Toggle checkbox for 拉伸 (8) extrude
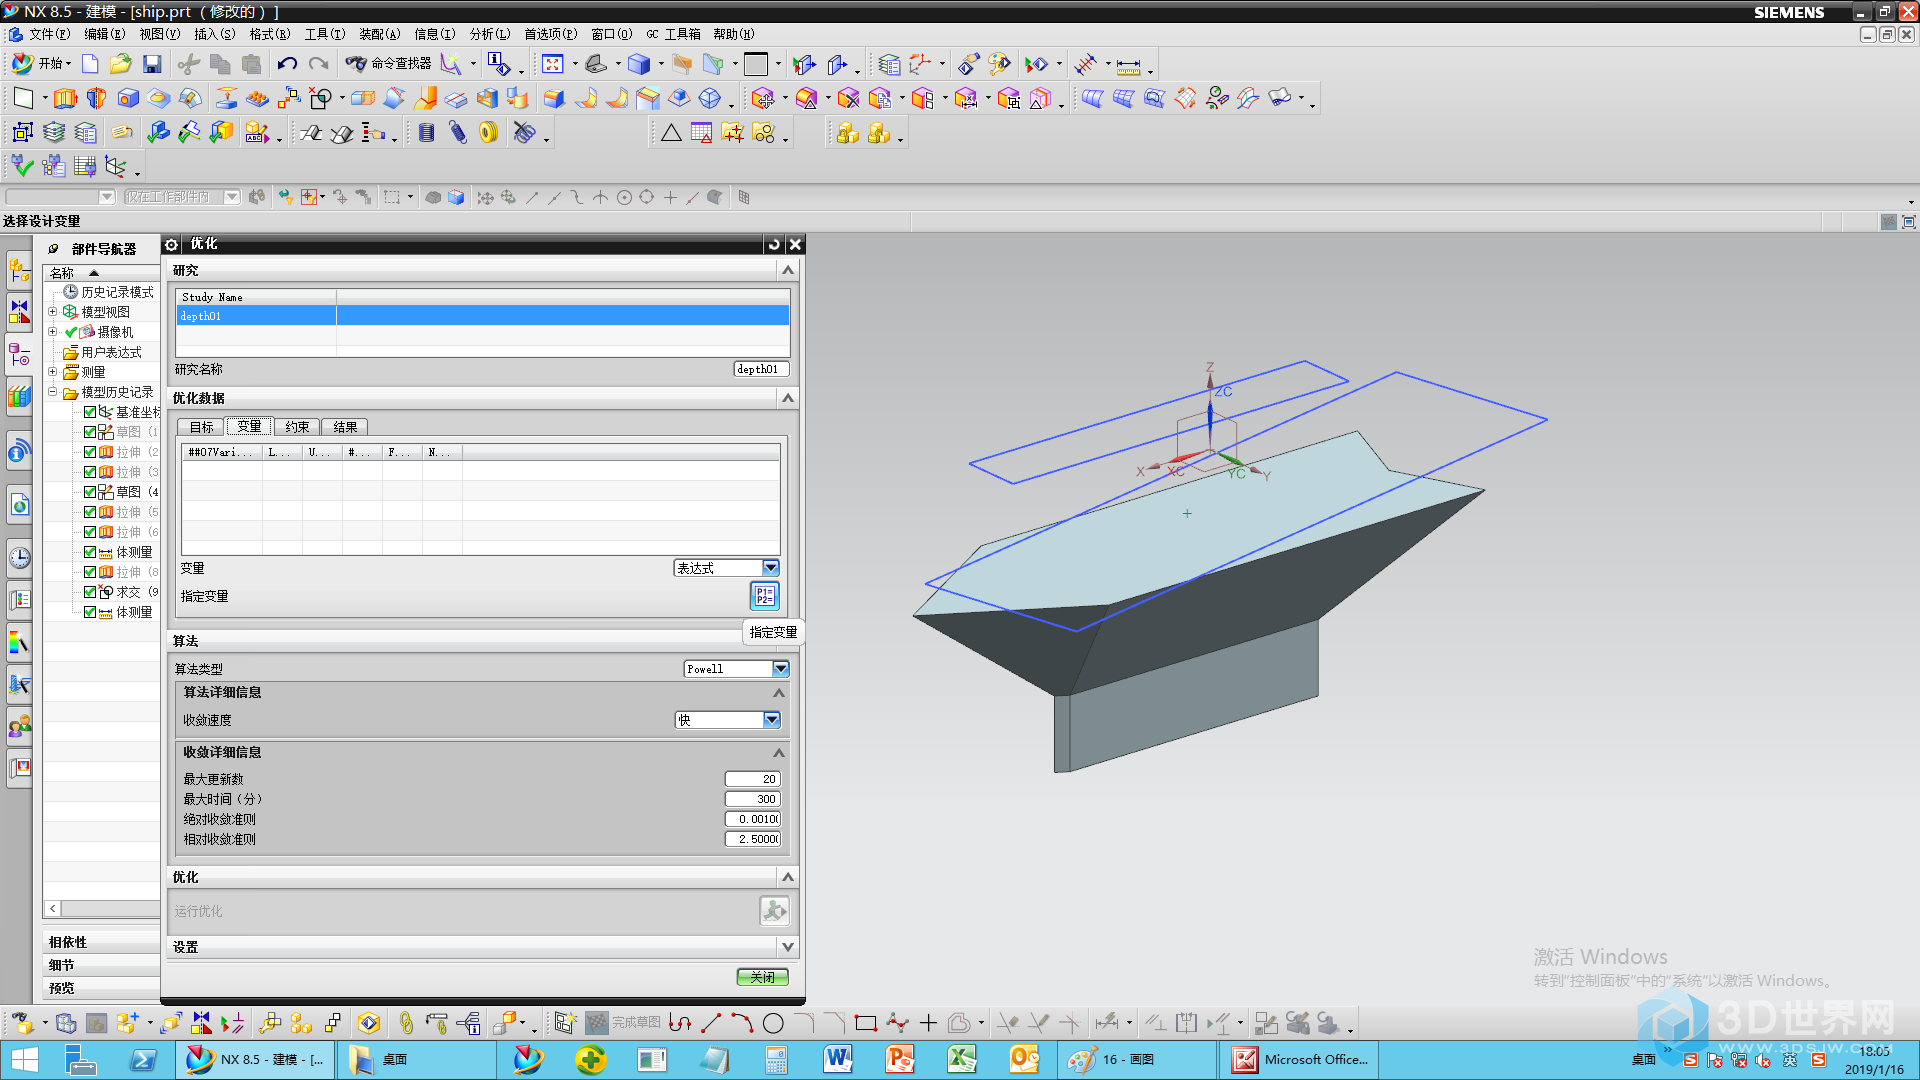 (90, 572)
